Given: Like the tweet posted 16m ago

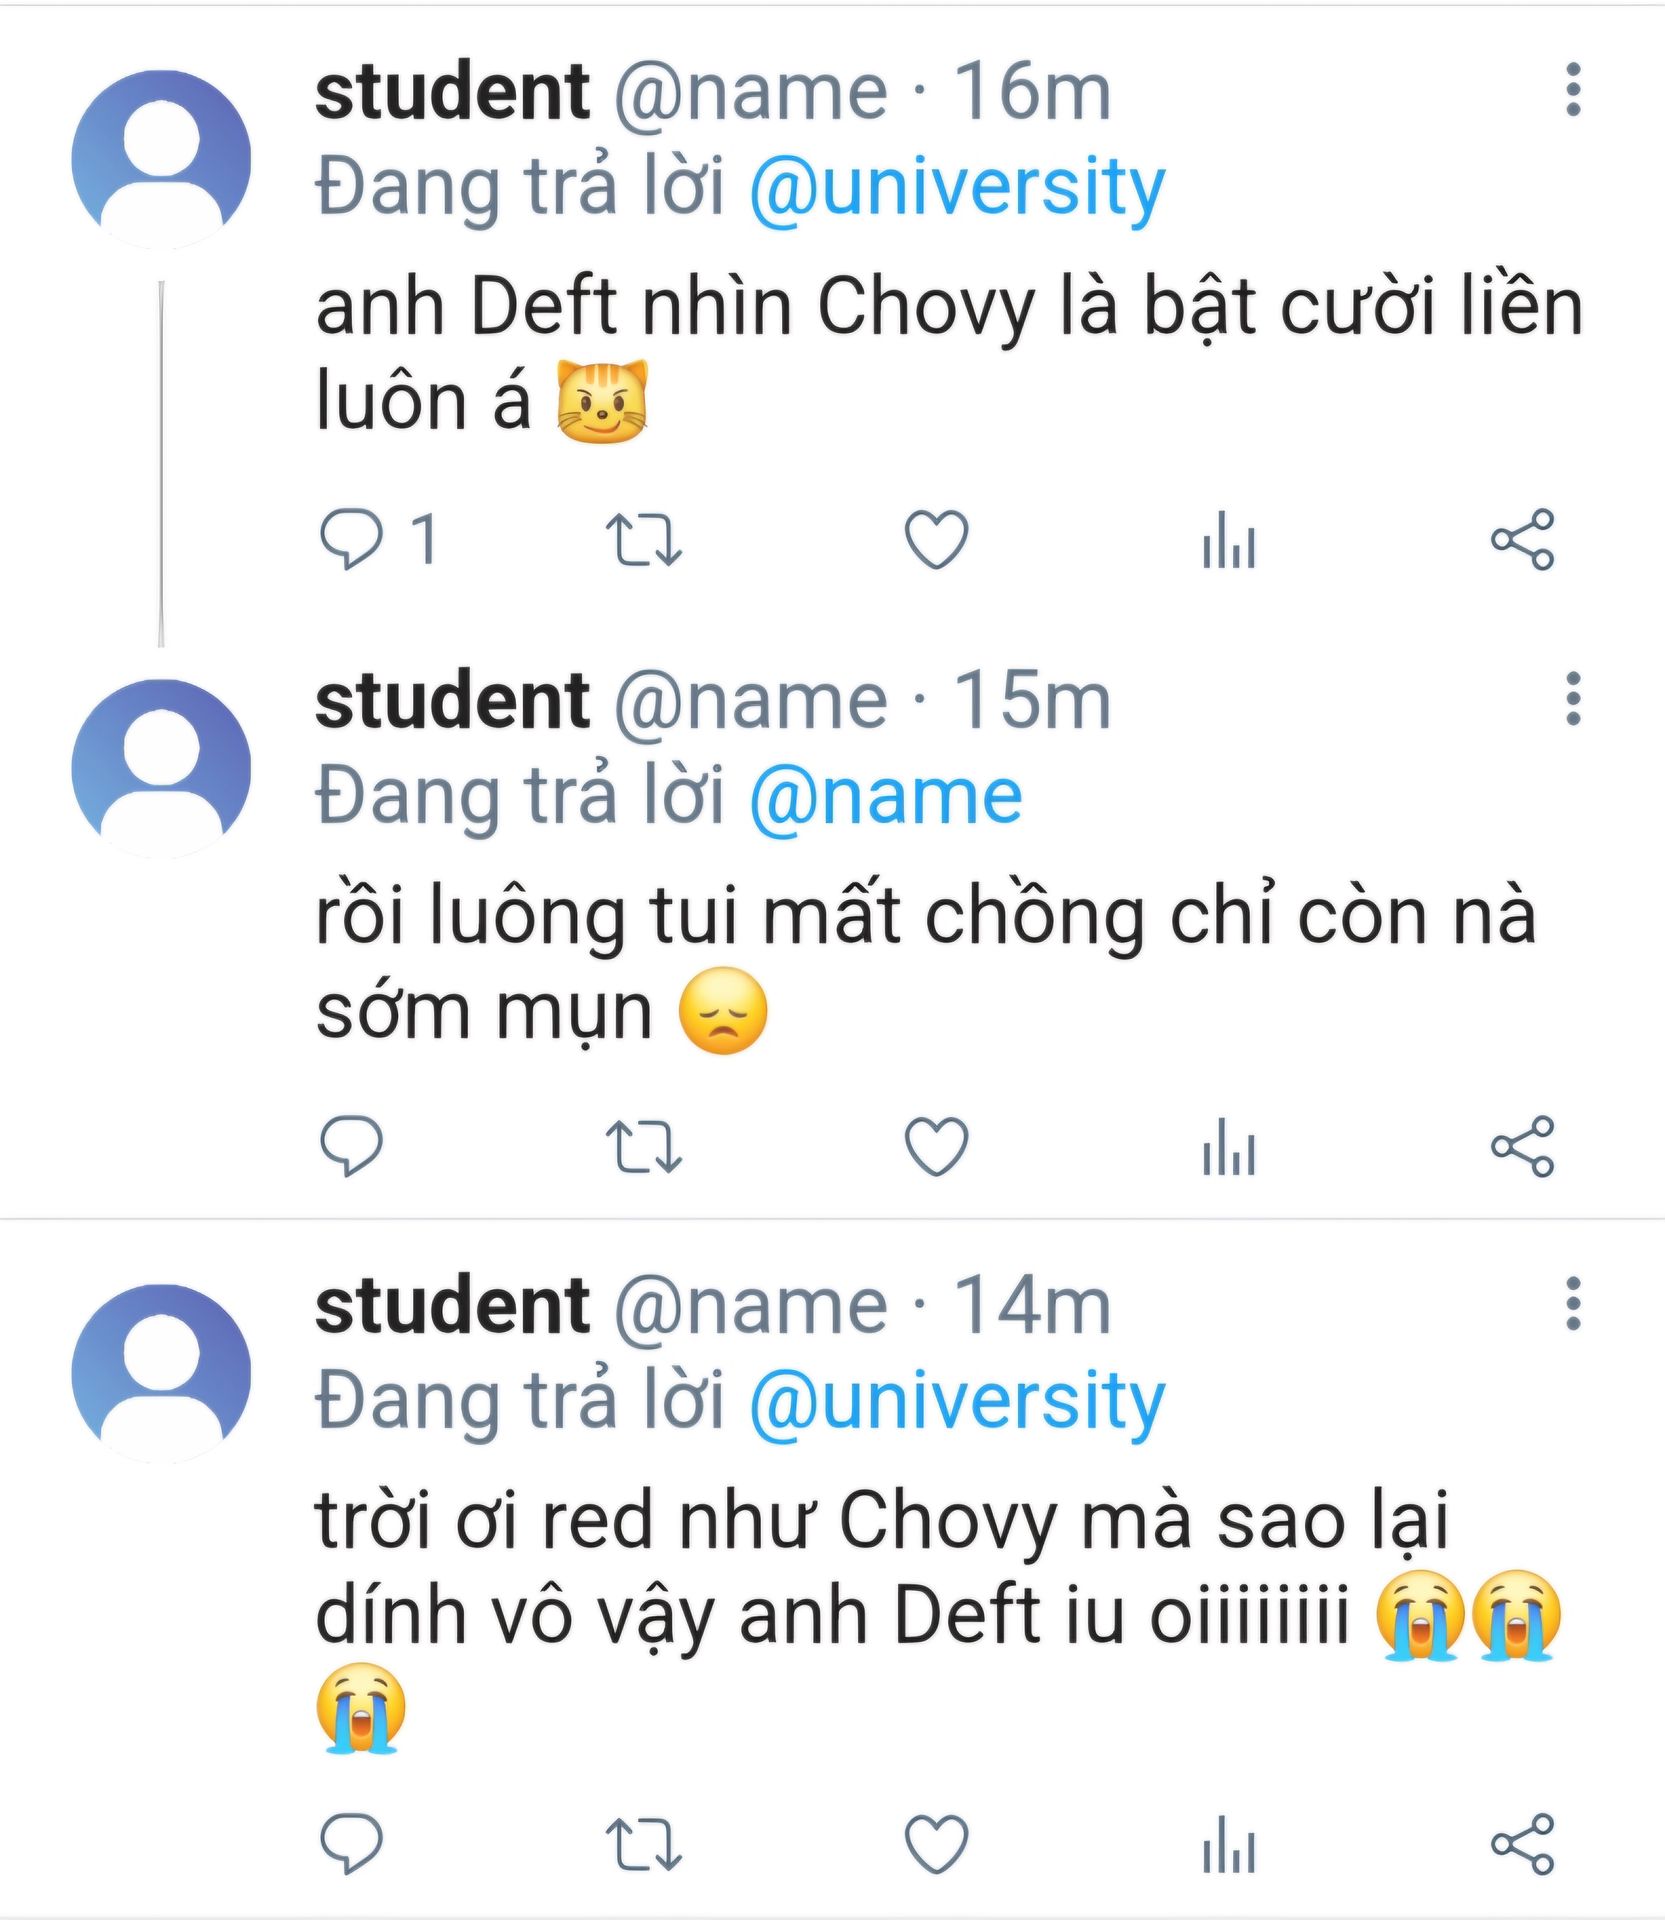Looking at the screenshot, I should (x=936, y=539).
